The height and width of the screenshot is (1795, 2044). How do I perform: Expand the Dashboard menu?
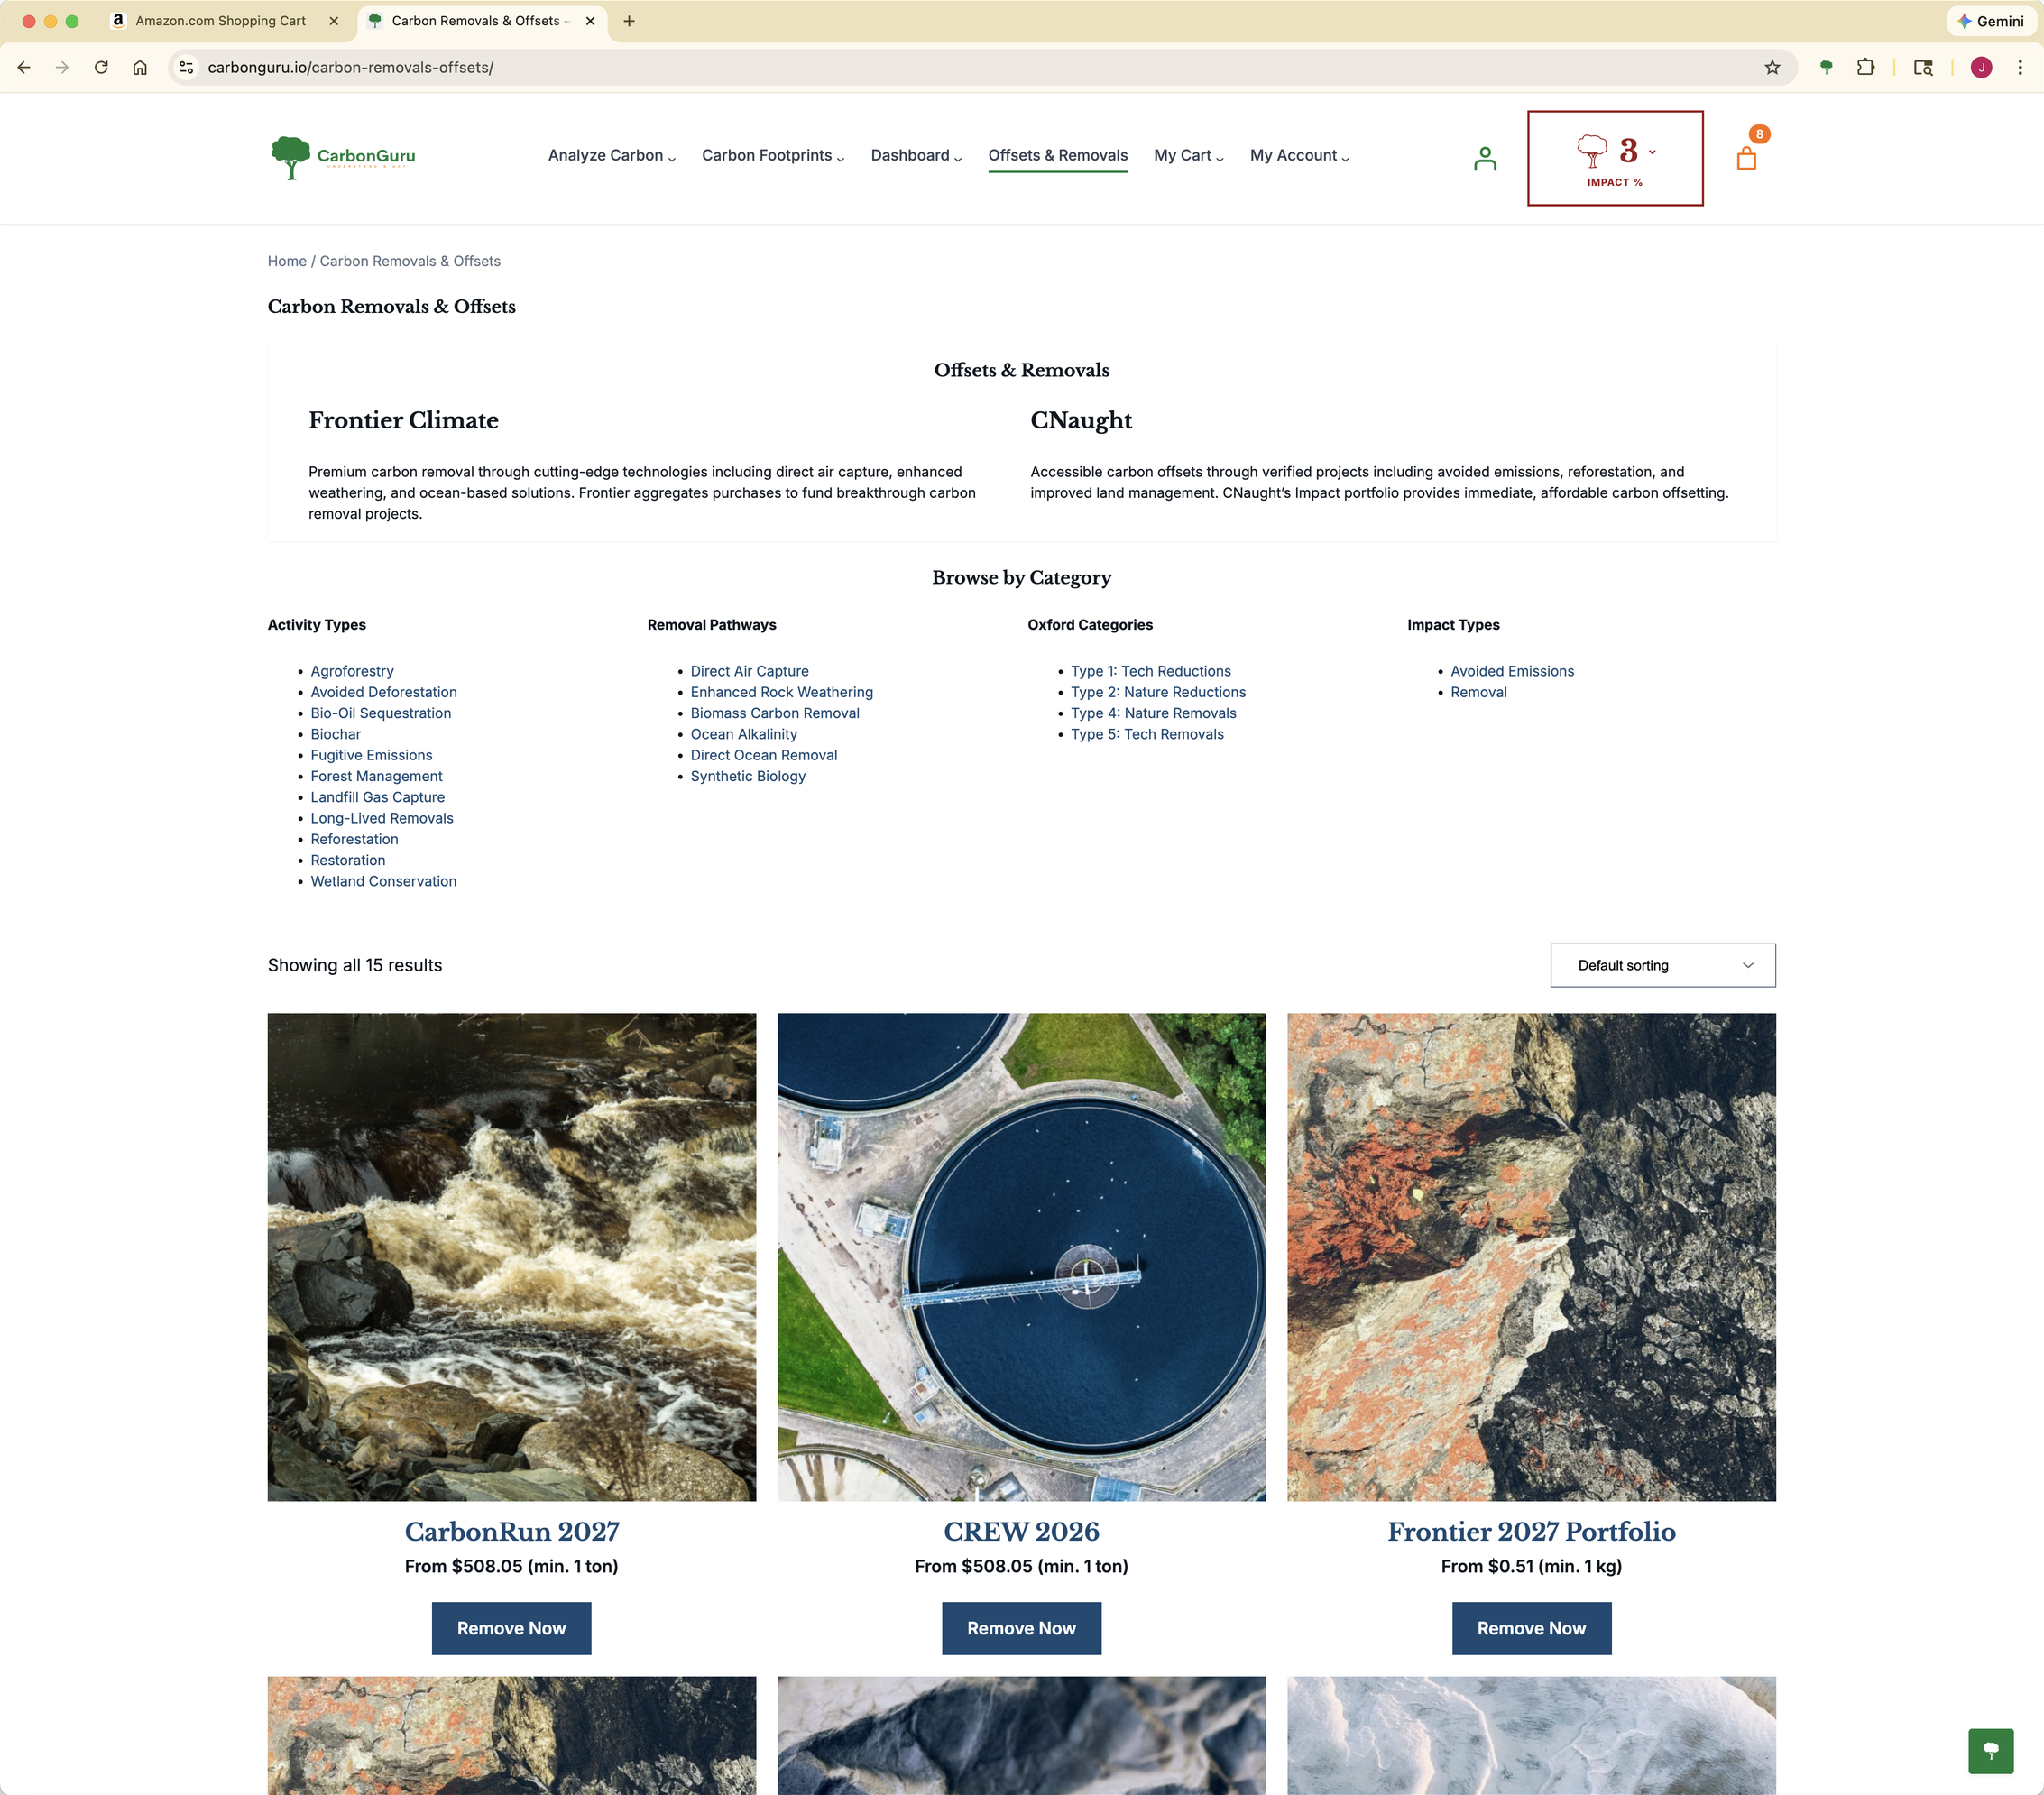(916, 155)
